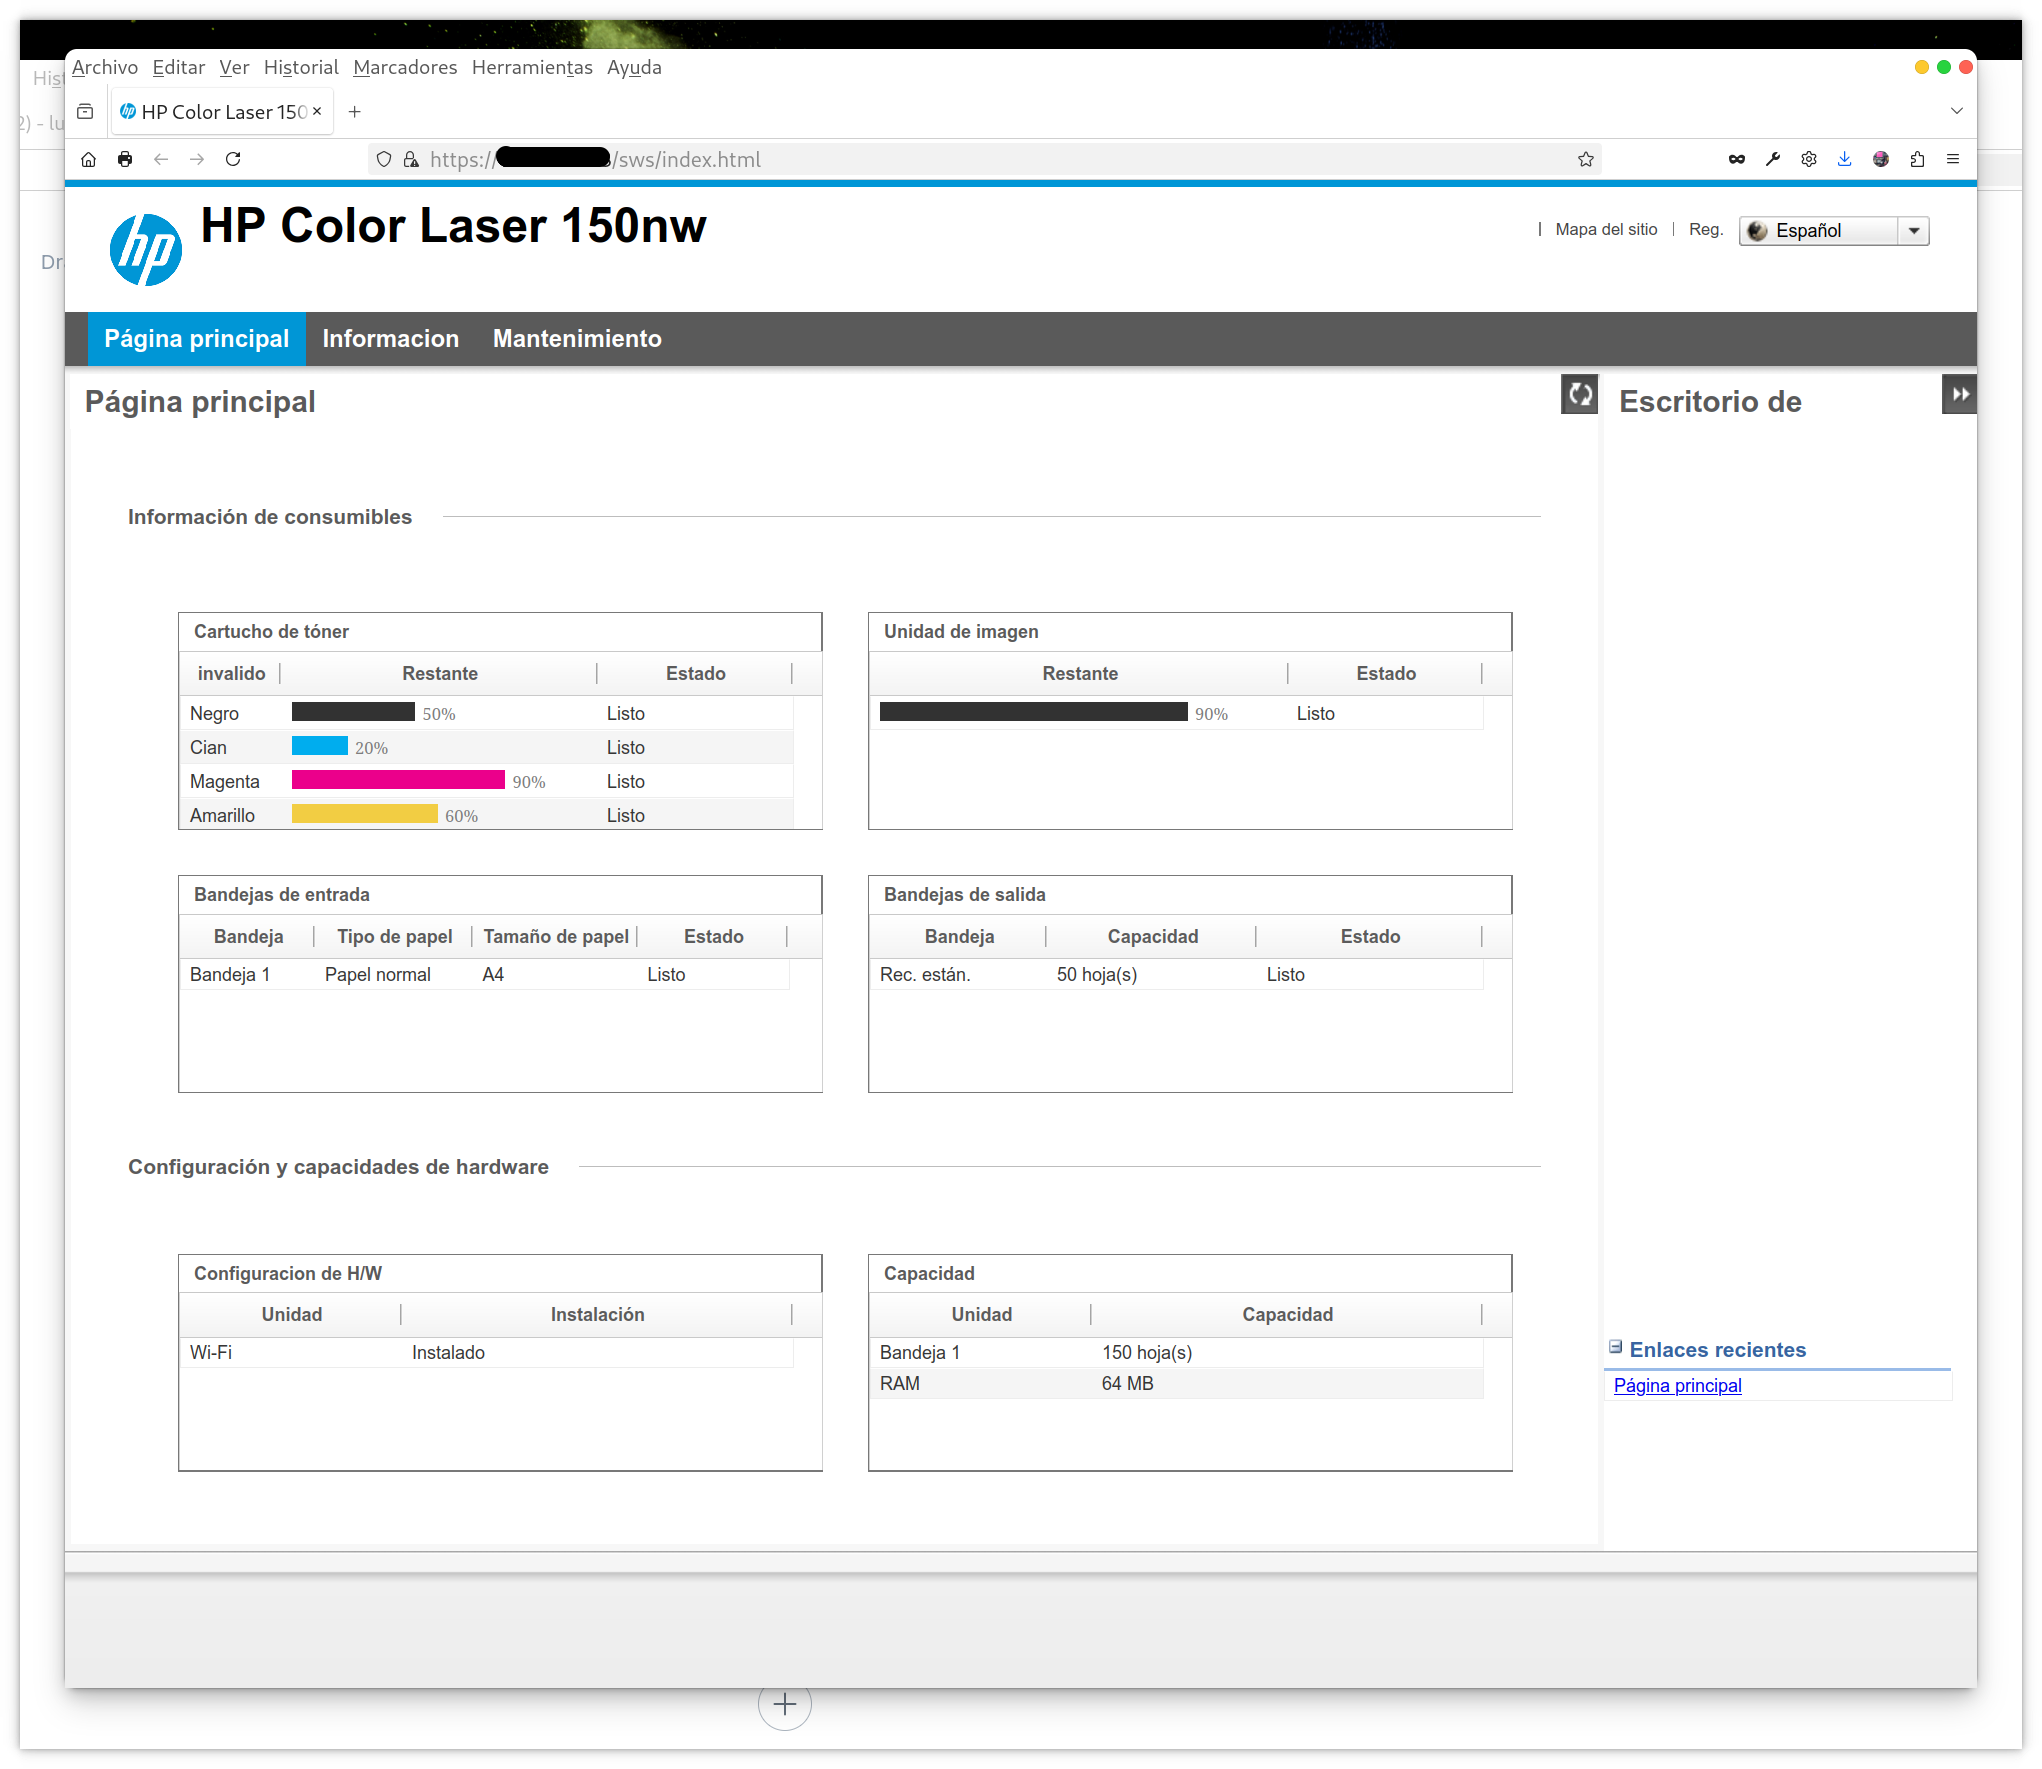Collapse the Enlaces recientes section icon

point(1615,1347)
